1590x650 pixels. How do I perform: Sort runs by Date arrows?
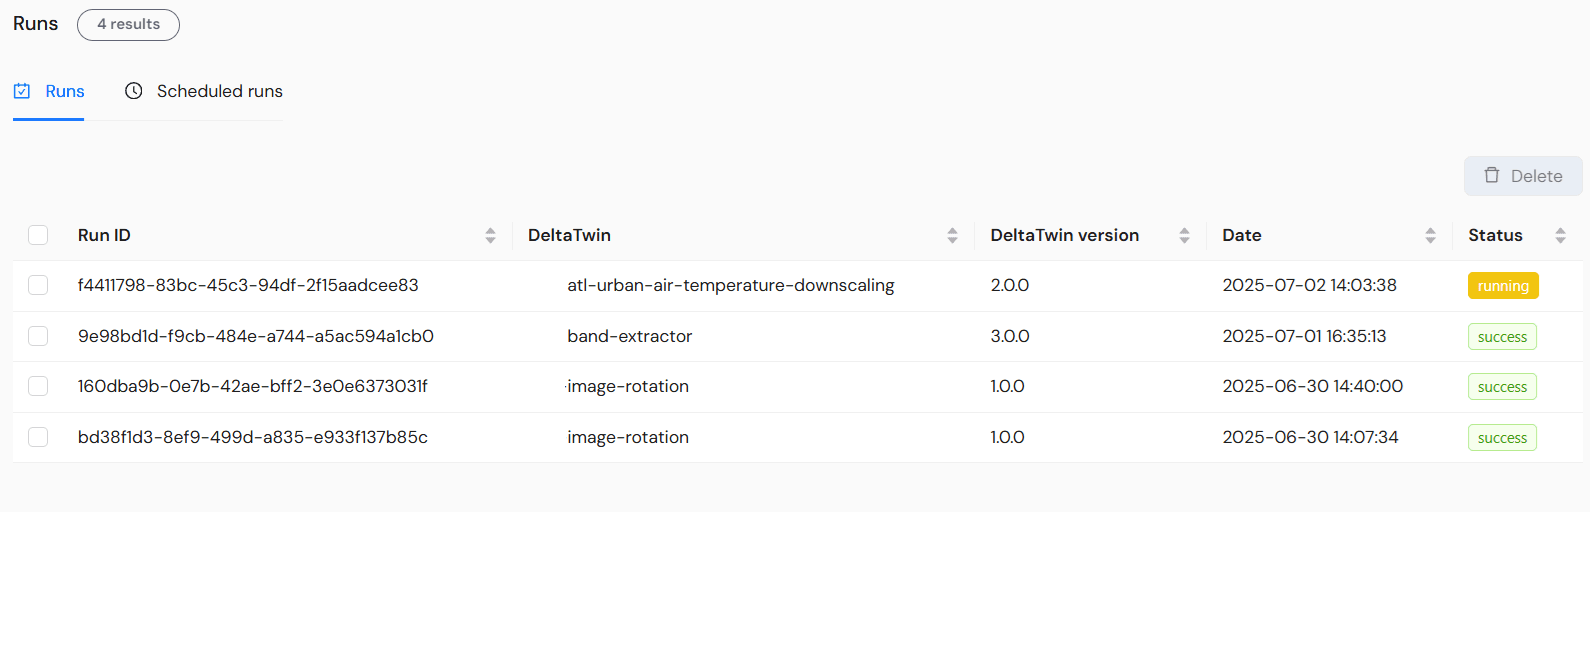(x=1430, y=235)
